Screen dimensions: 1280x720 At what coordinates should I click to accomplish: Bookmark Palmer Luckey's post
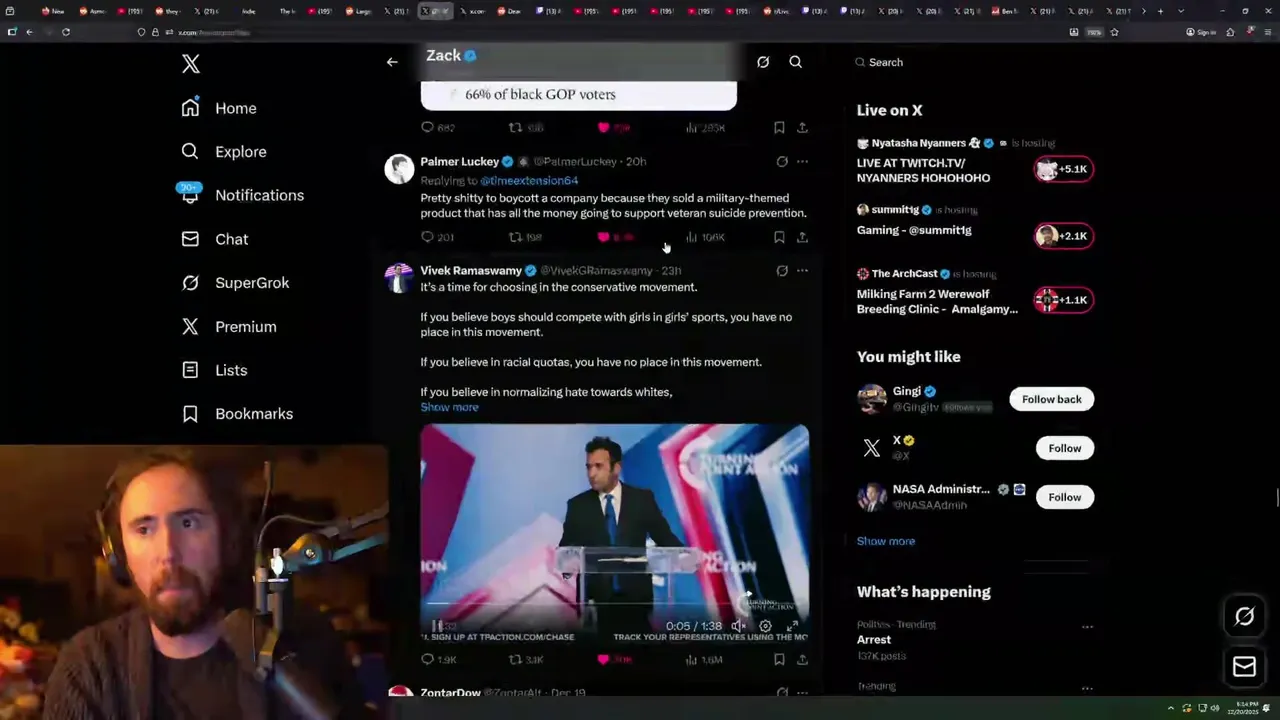(x=779, y=237)
